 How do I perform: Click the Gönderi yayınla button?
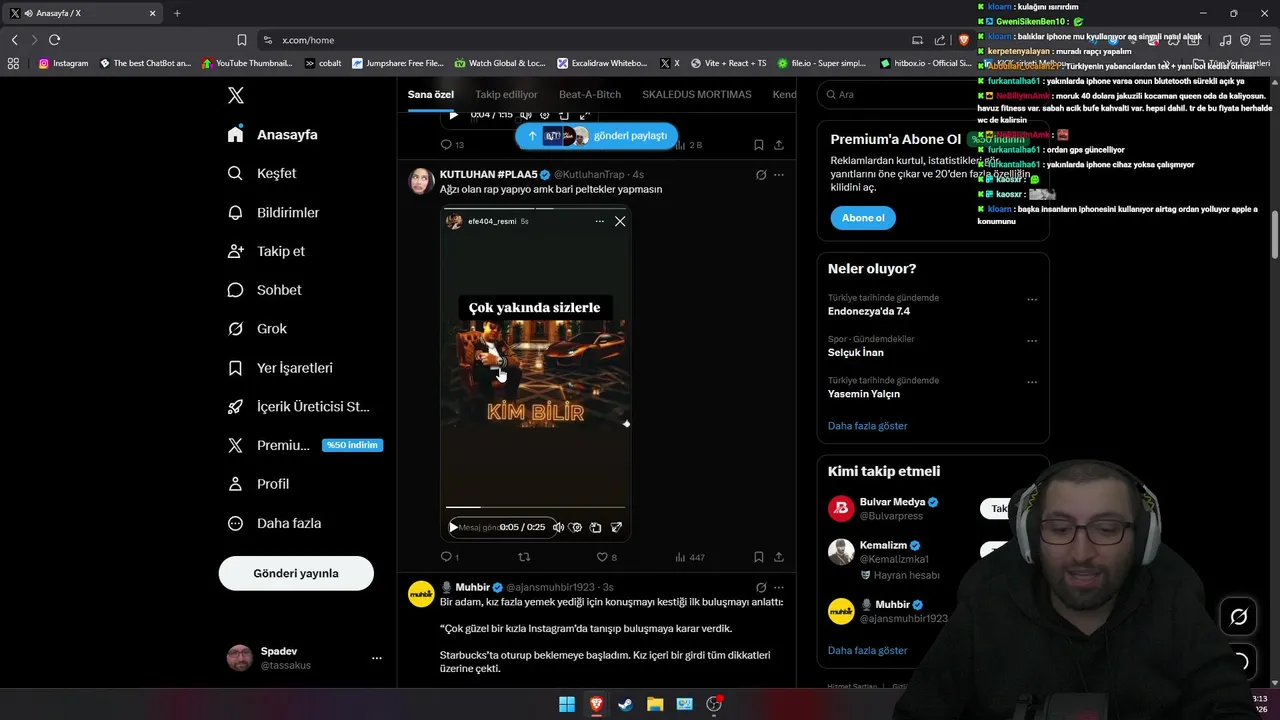(296, 573)
